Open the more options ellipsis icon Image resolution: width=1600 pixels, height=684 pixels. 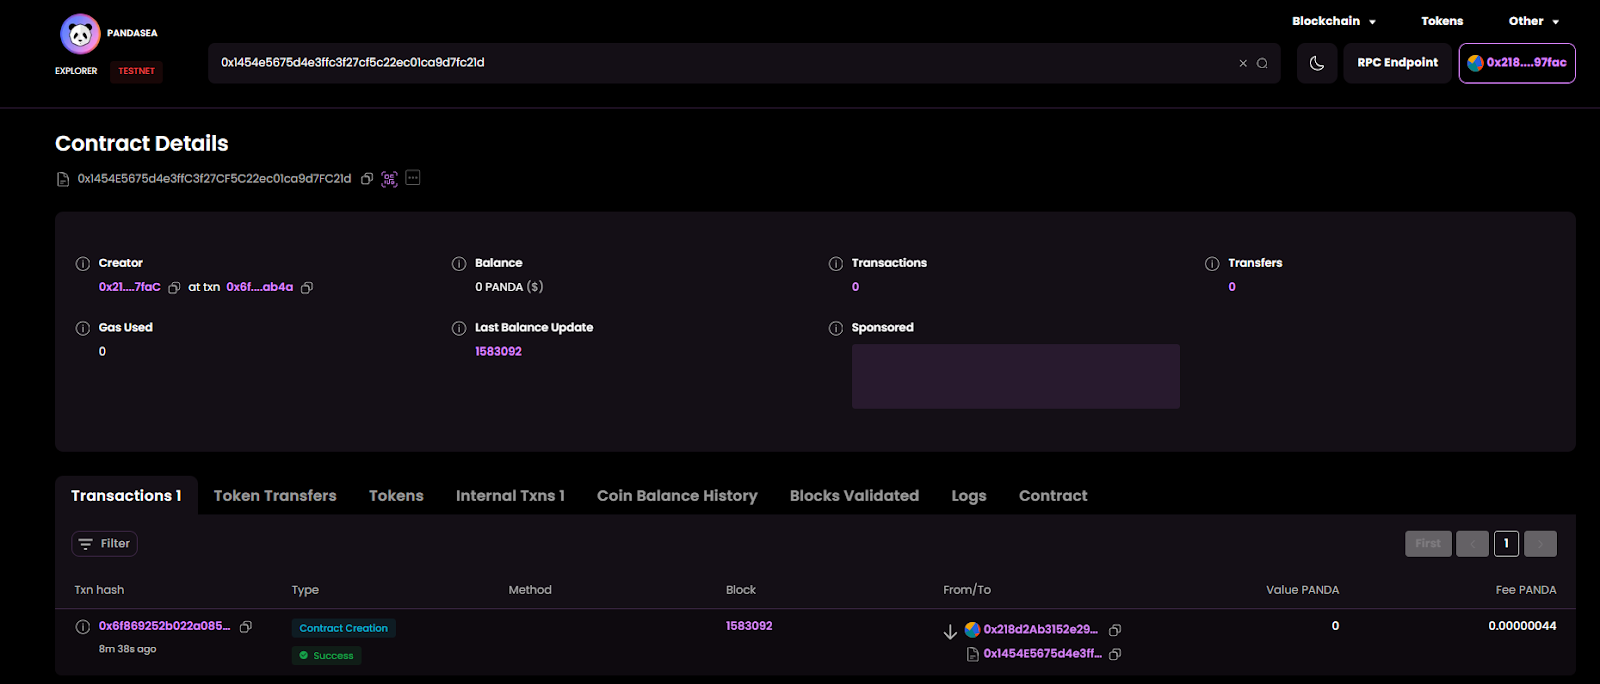(413, 178)
